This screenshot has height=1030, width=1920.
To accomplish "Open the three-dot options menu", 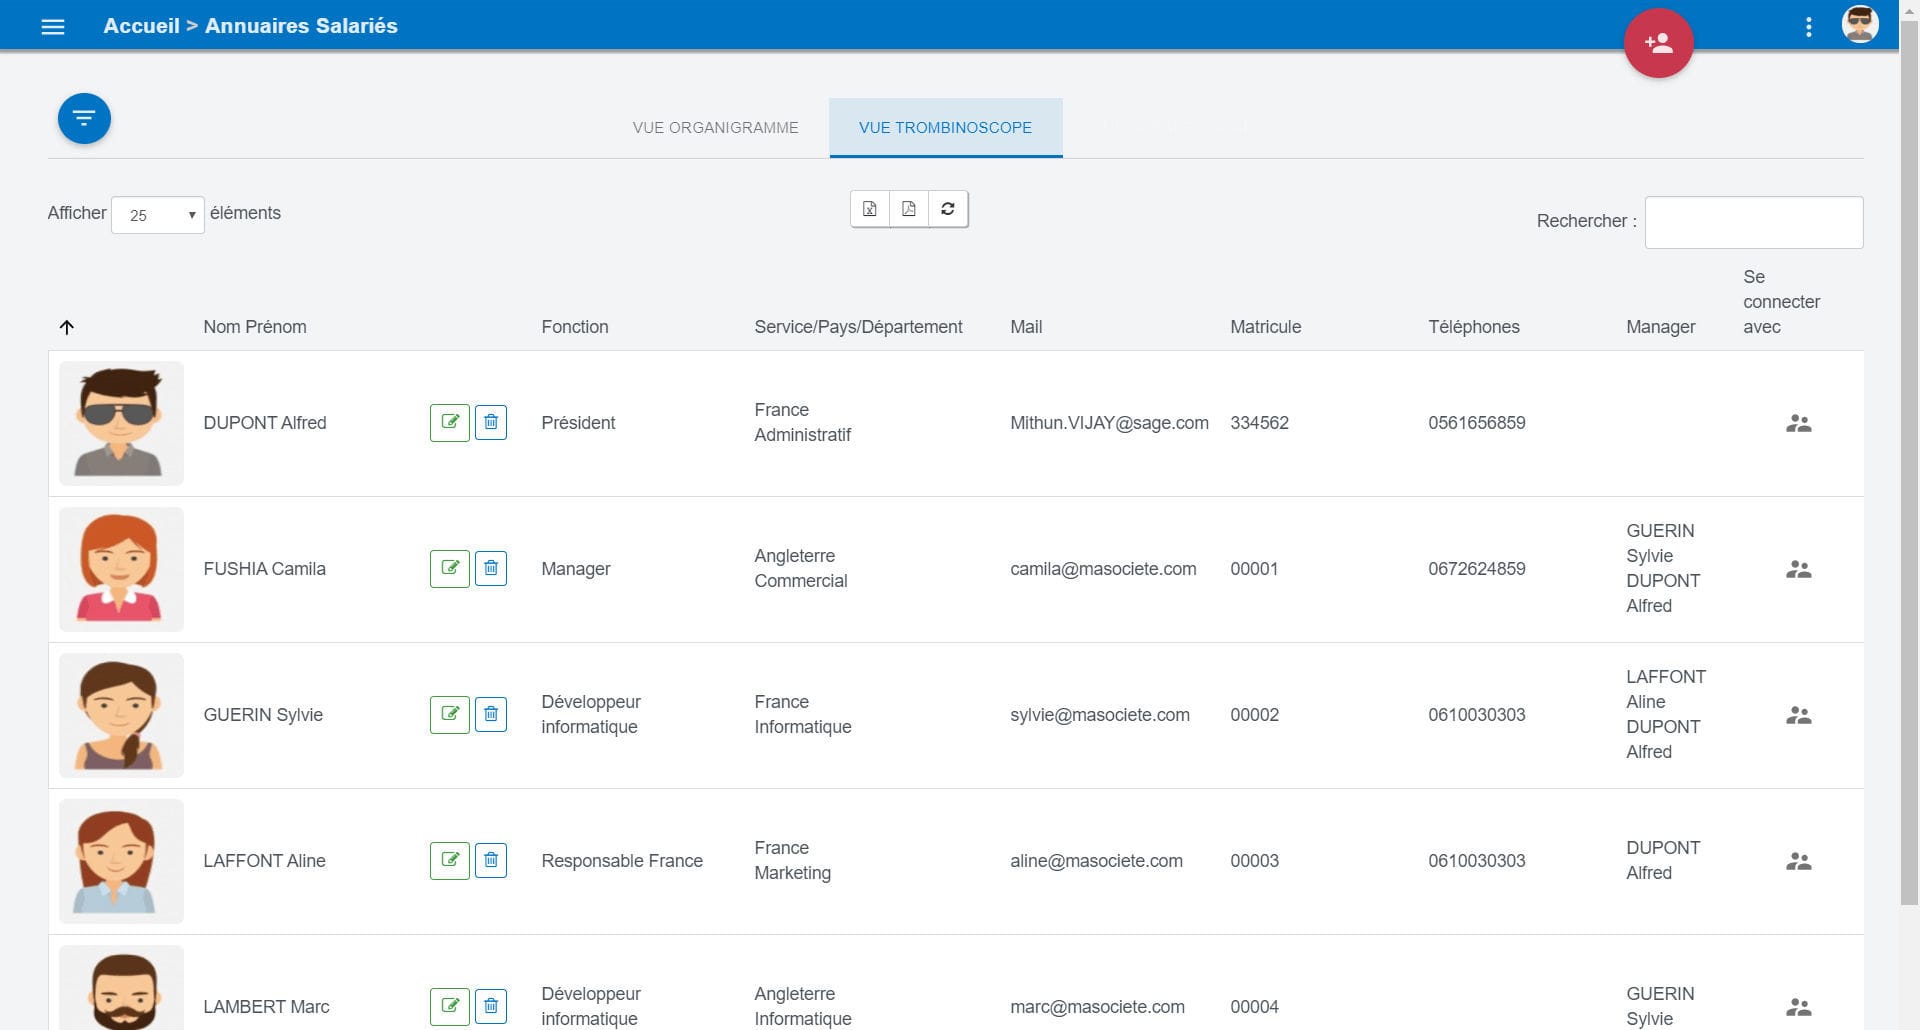I will click(1809, 26).
